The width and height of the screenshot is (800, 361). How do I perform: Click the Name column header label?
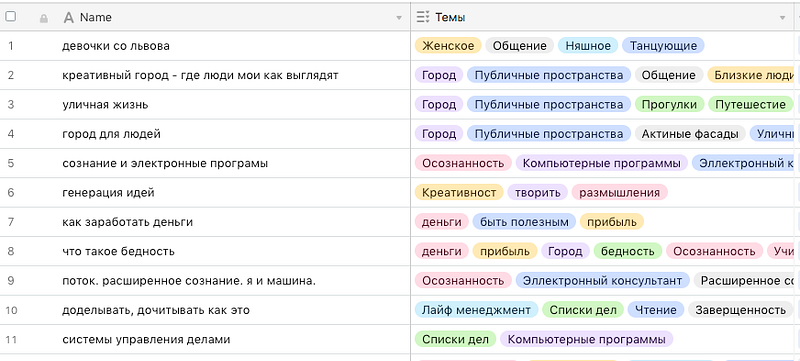95,17
